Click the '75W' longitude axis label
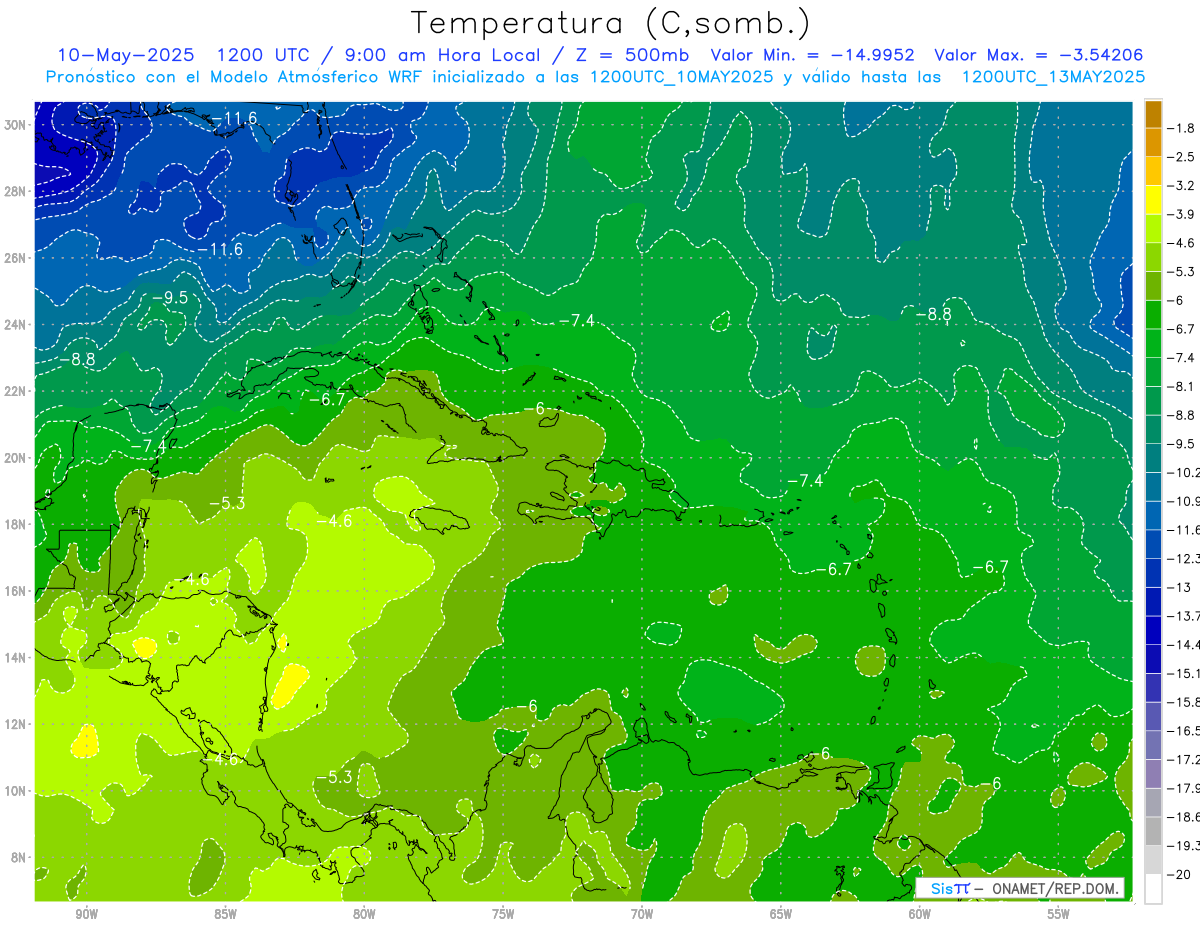 click(503, 914)
